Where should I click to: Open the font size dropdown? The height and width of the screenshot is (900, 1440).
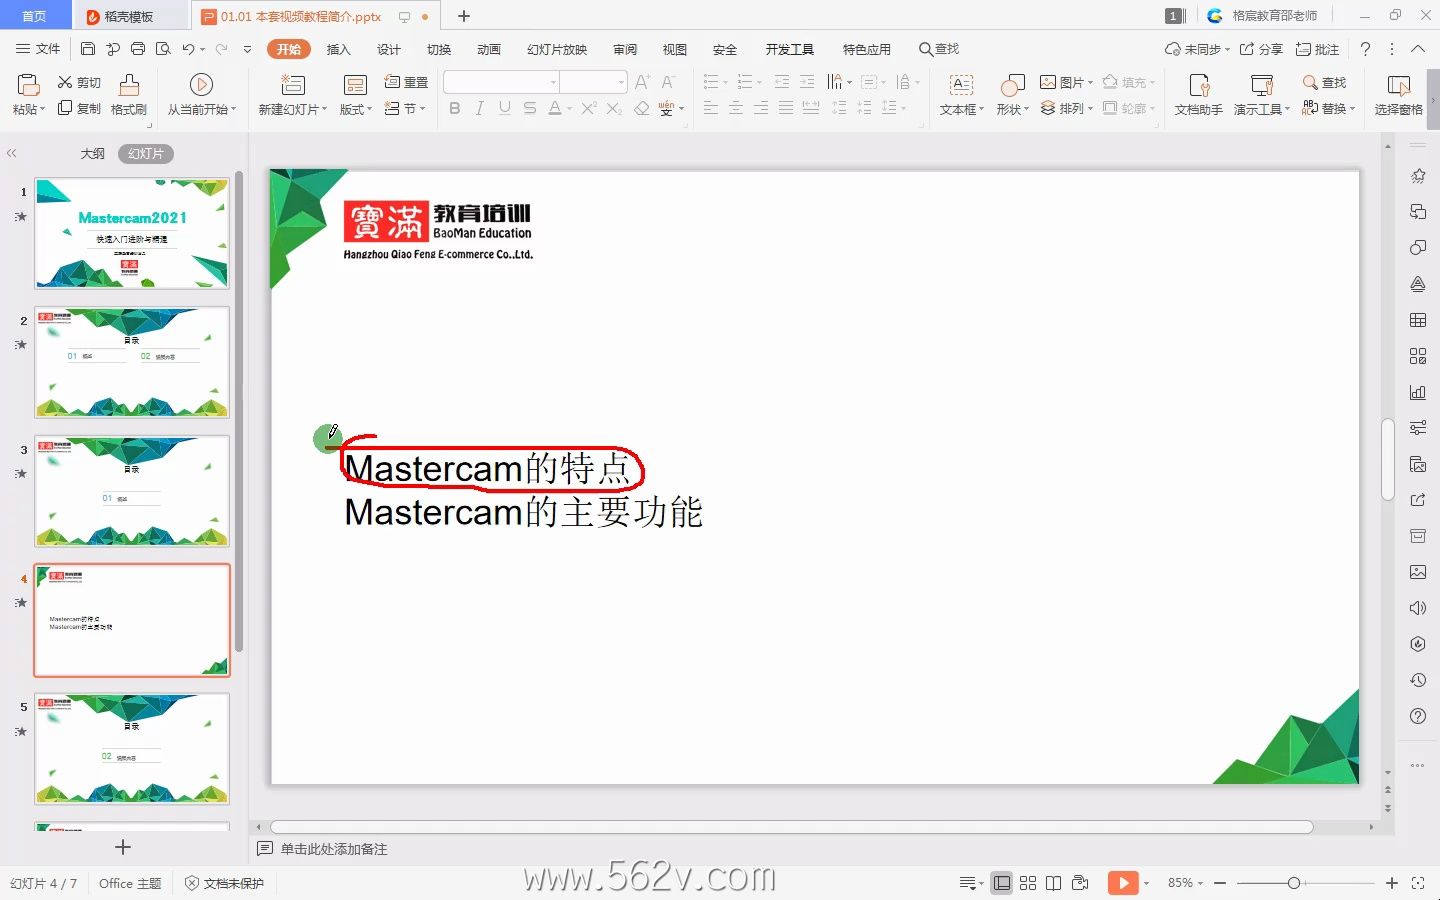point(621,82)
